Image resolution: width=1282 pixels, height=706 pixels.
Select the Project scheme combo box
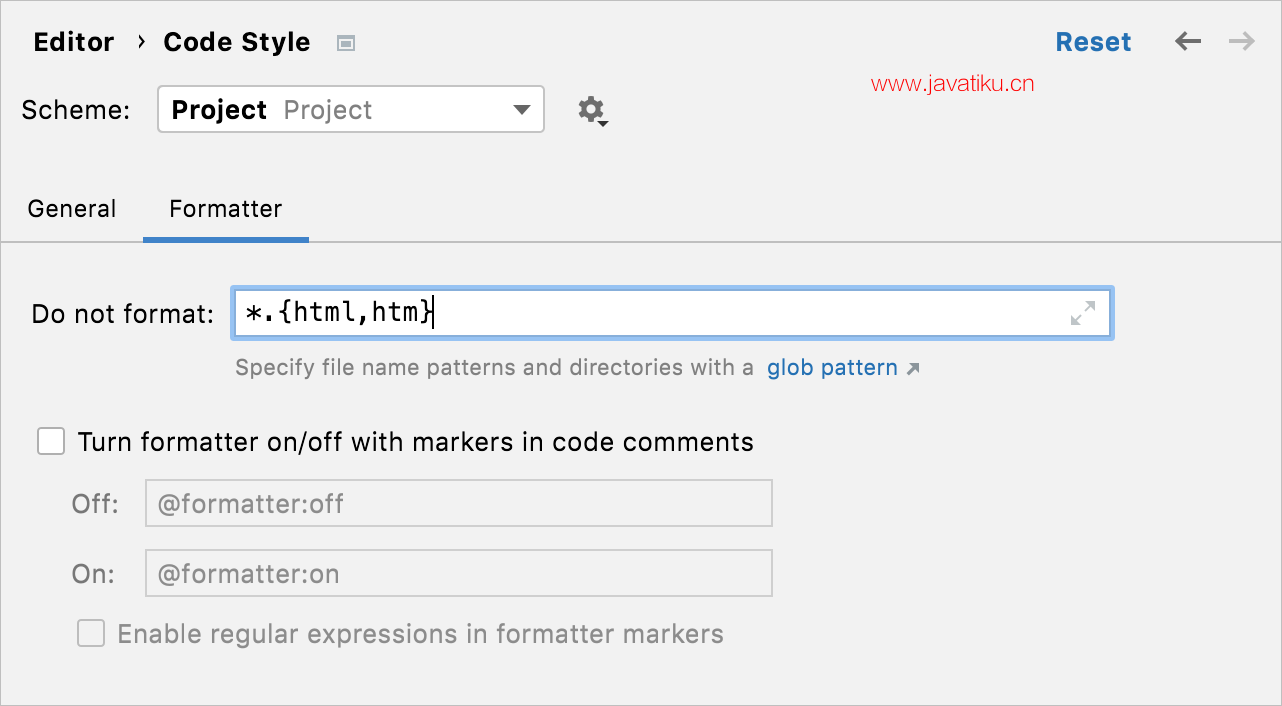351,110
